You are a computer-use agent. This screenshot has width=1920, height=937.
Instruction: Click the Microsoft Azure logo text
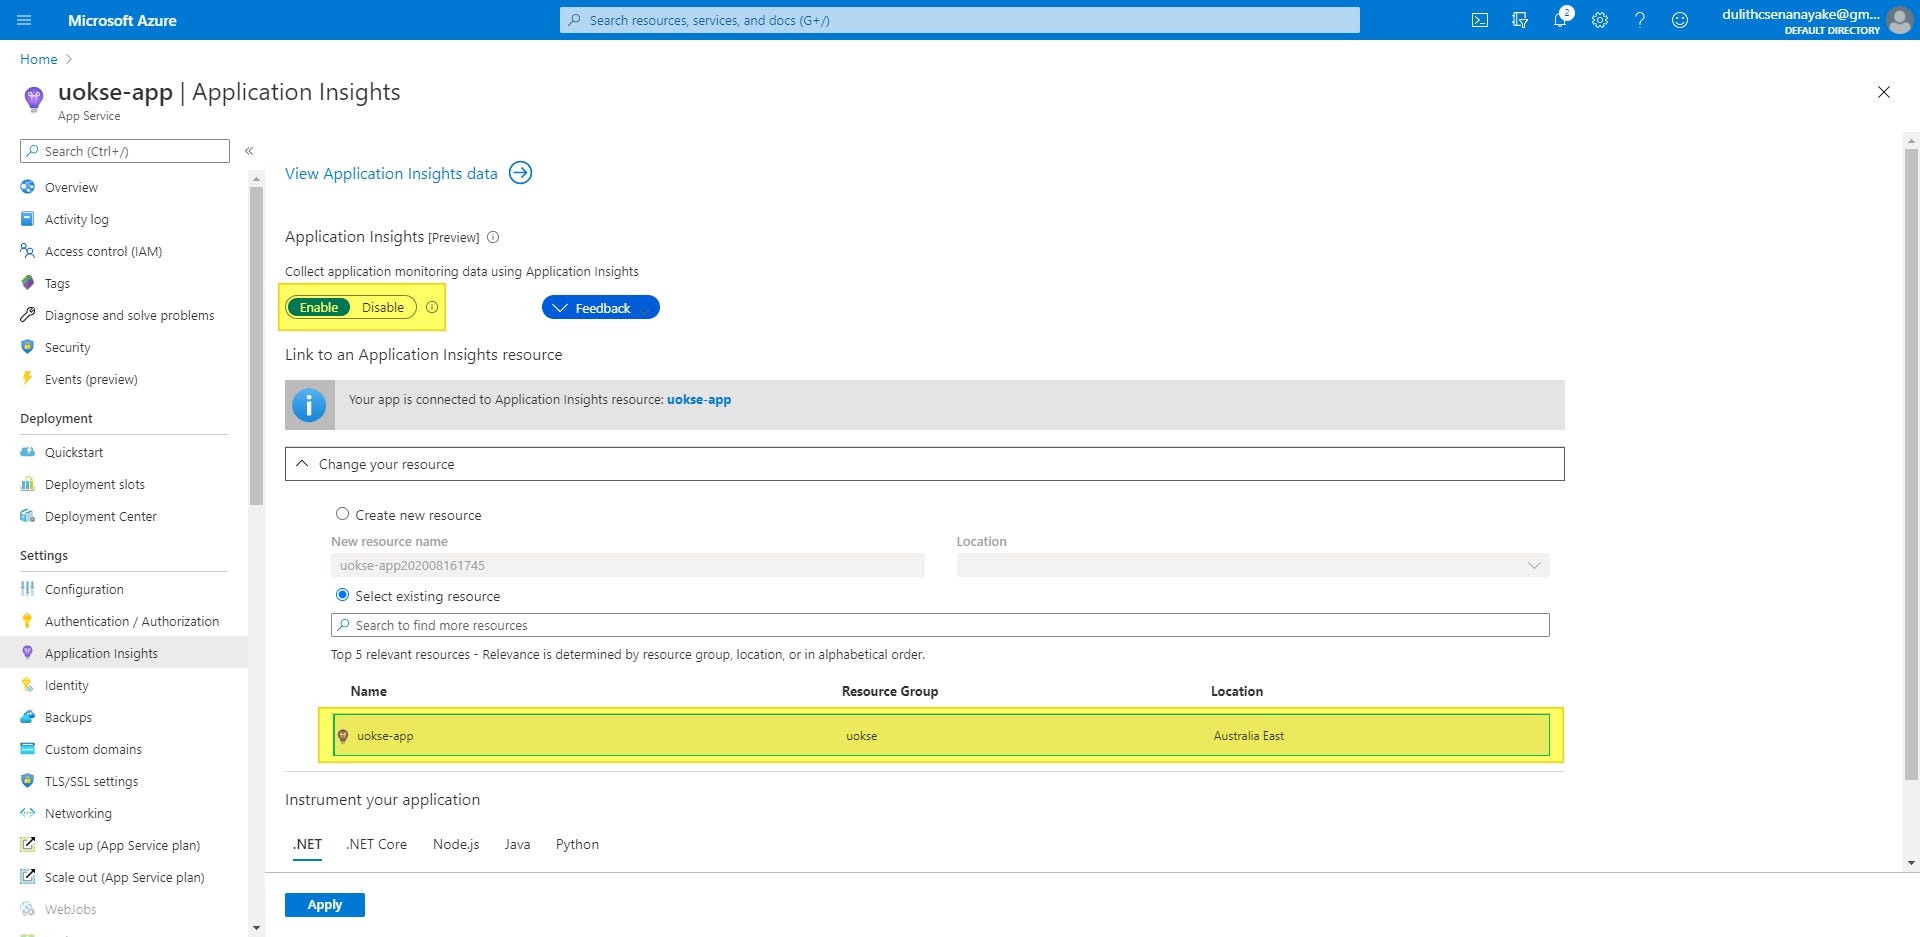point(122,20)
